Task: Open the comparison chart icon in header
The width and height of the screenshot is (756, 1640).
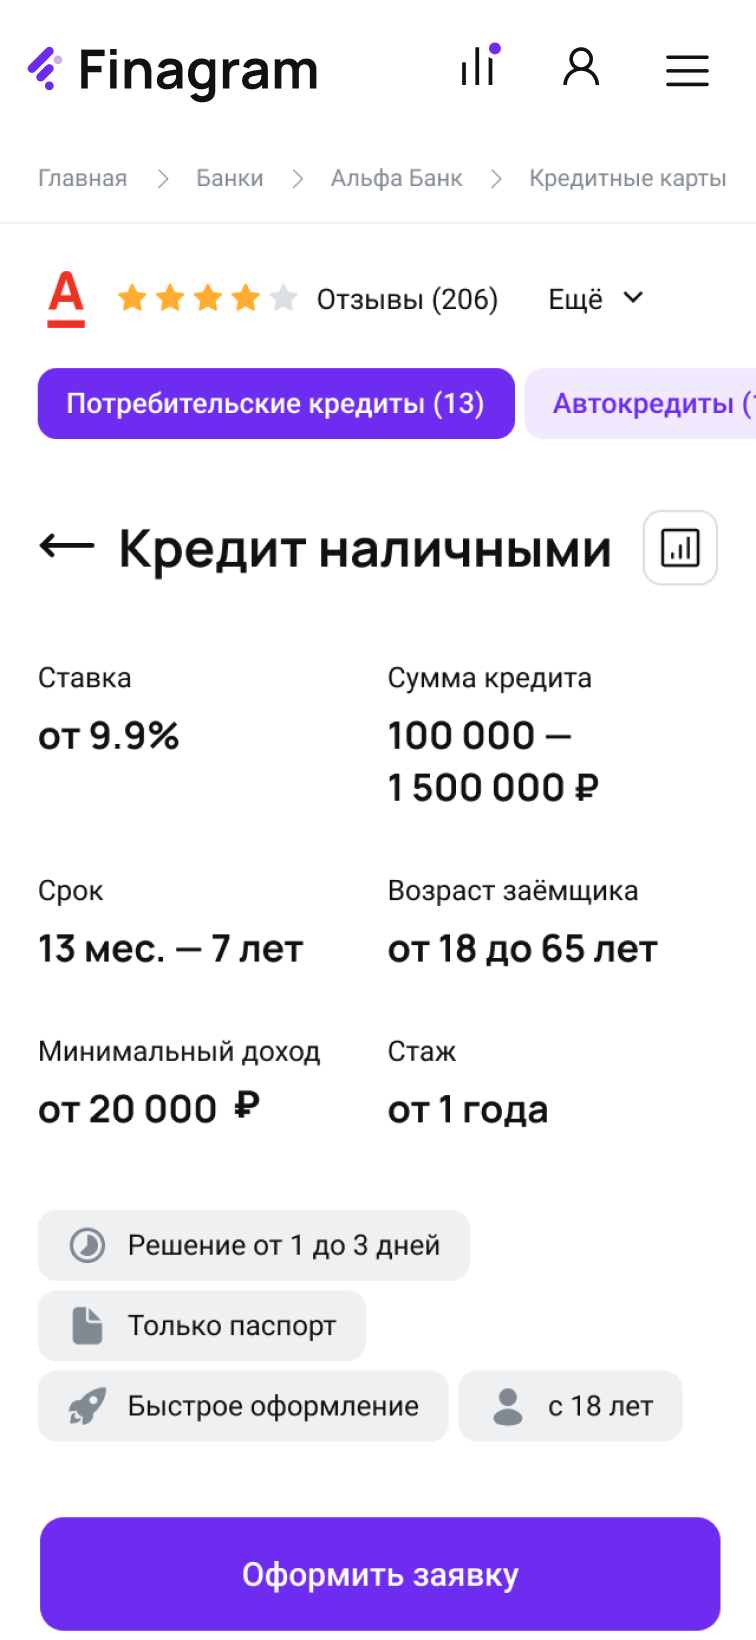Action: click(x=479, y=68)
